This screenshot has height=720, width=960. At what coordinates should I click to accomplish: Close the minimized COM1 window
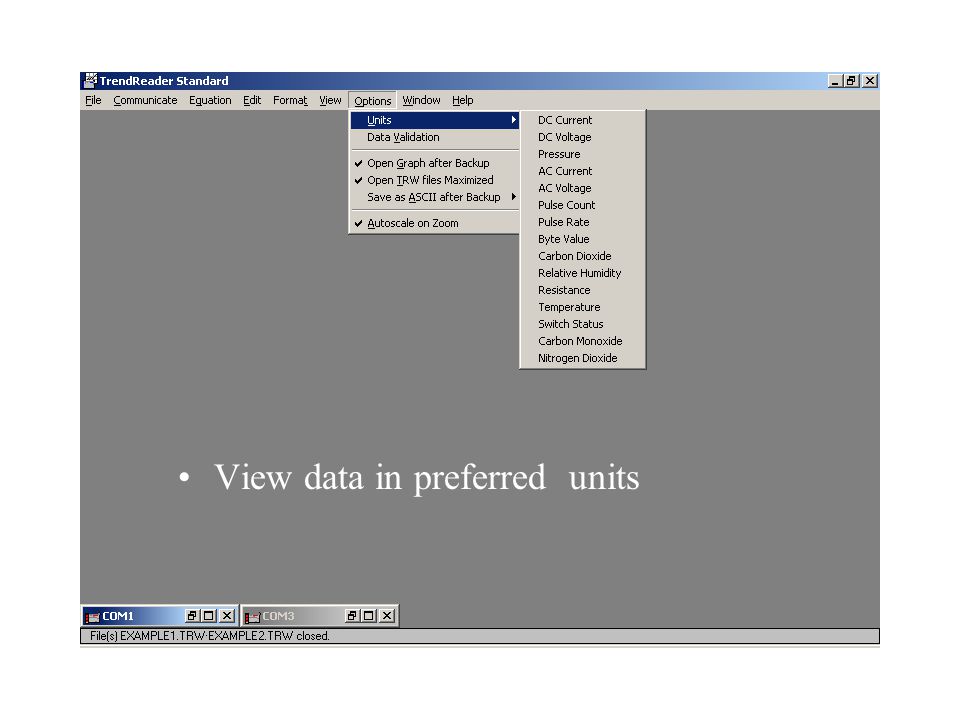coord(227,616)
